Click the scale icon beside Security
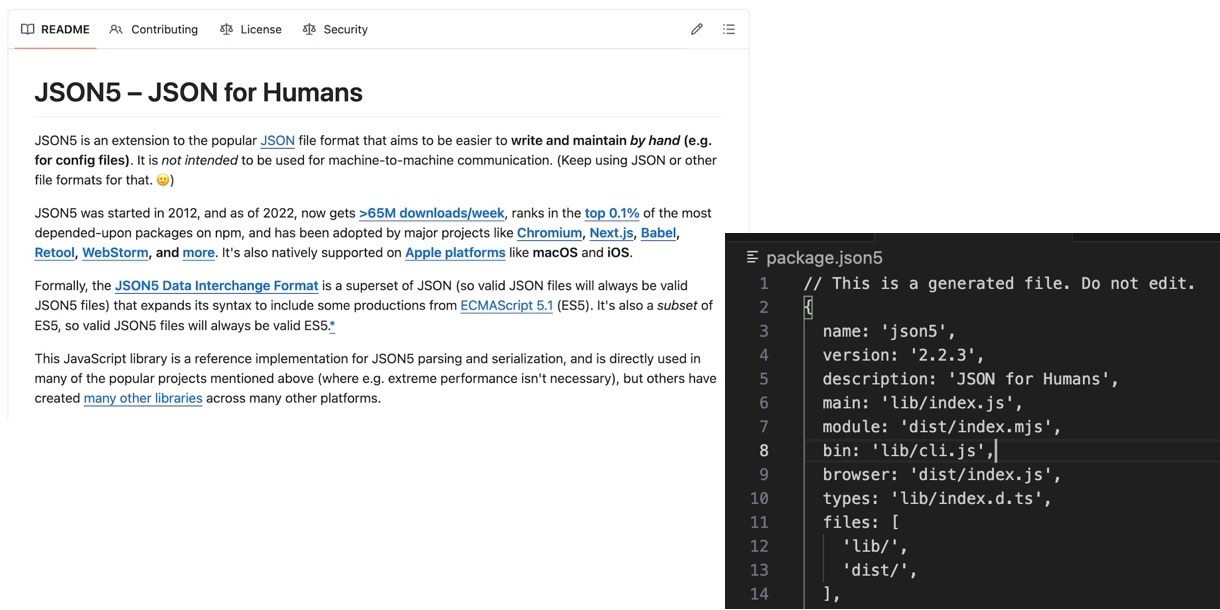The height and width of the screenshot is (610, 1220). [310, 29]
